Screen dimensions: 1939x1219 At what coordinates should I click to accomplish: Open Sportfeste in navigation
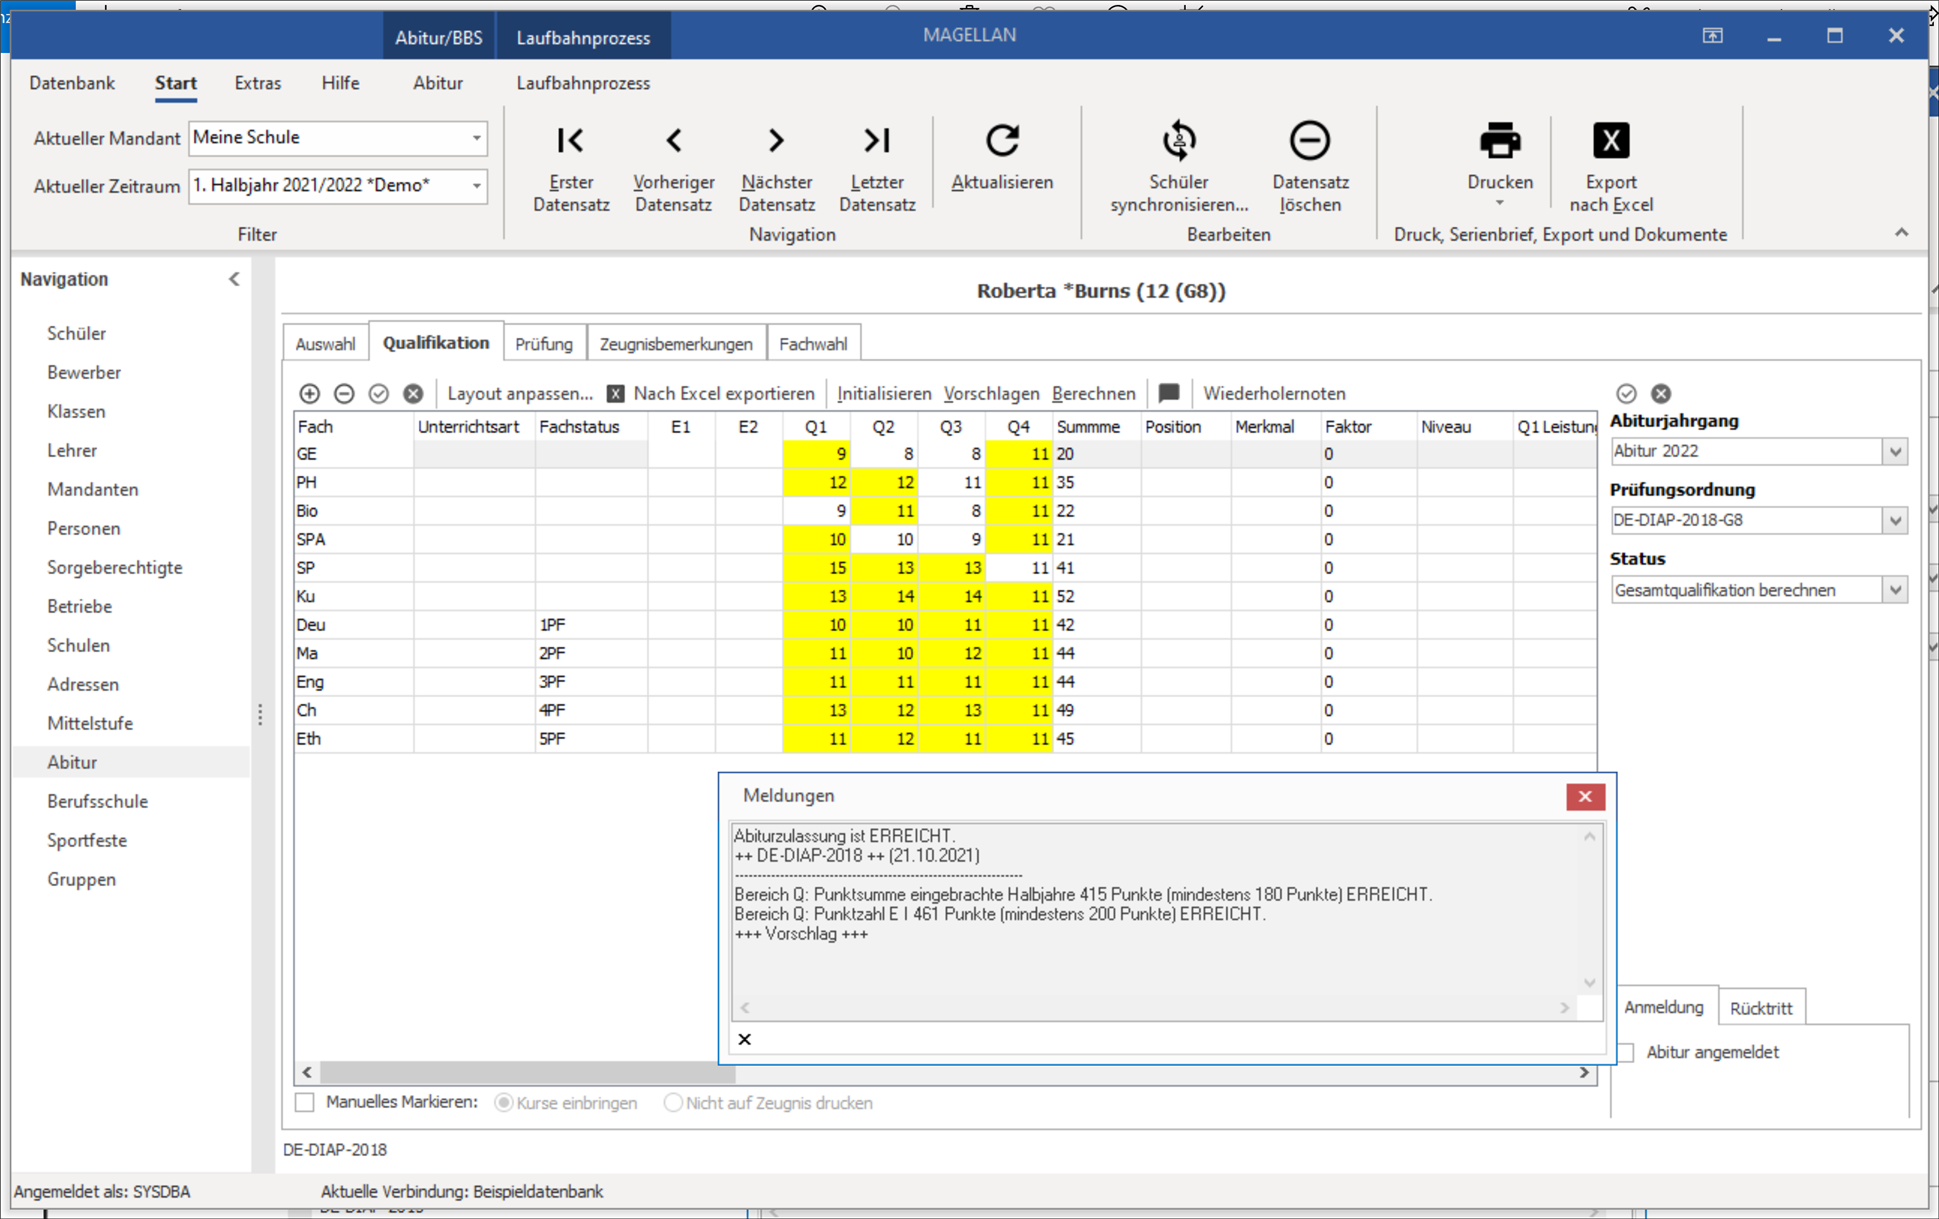(87, 840)
